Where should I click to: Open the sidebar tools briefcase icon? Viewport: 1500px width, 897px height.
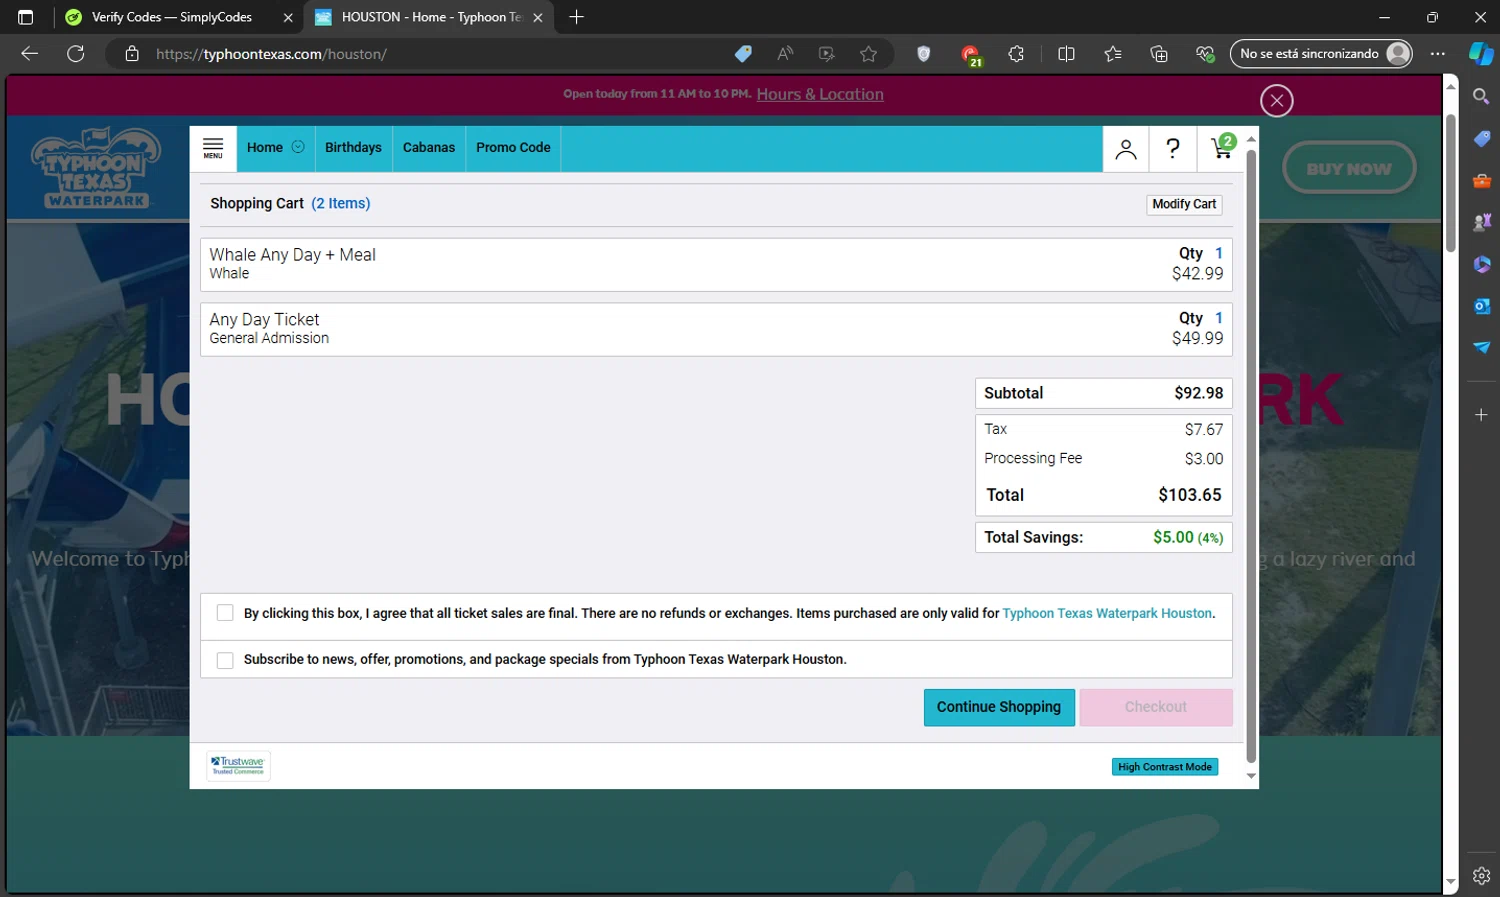[x=1481, y=181]
